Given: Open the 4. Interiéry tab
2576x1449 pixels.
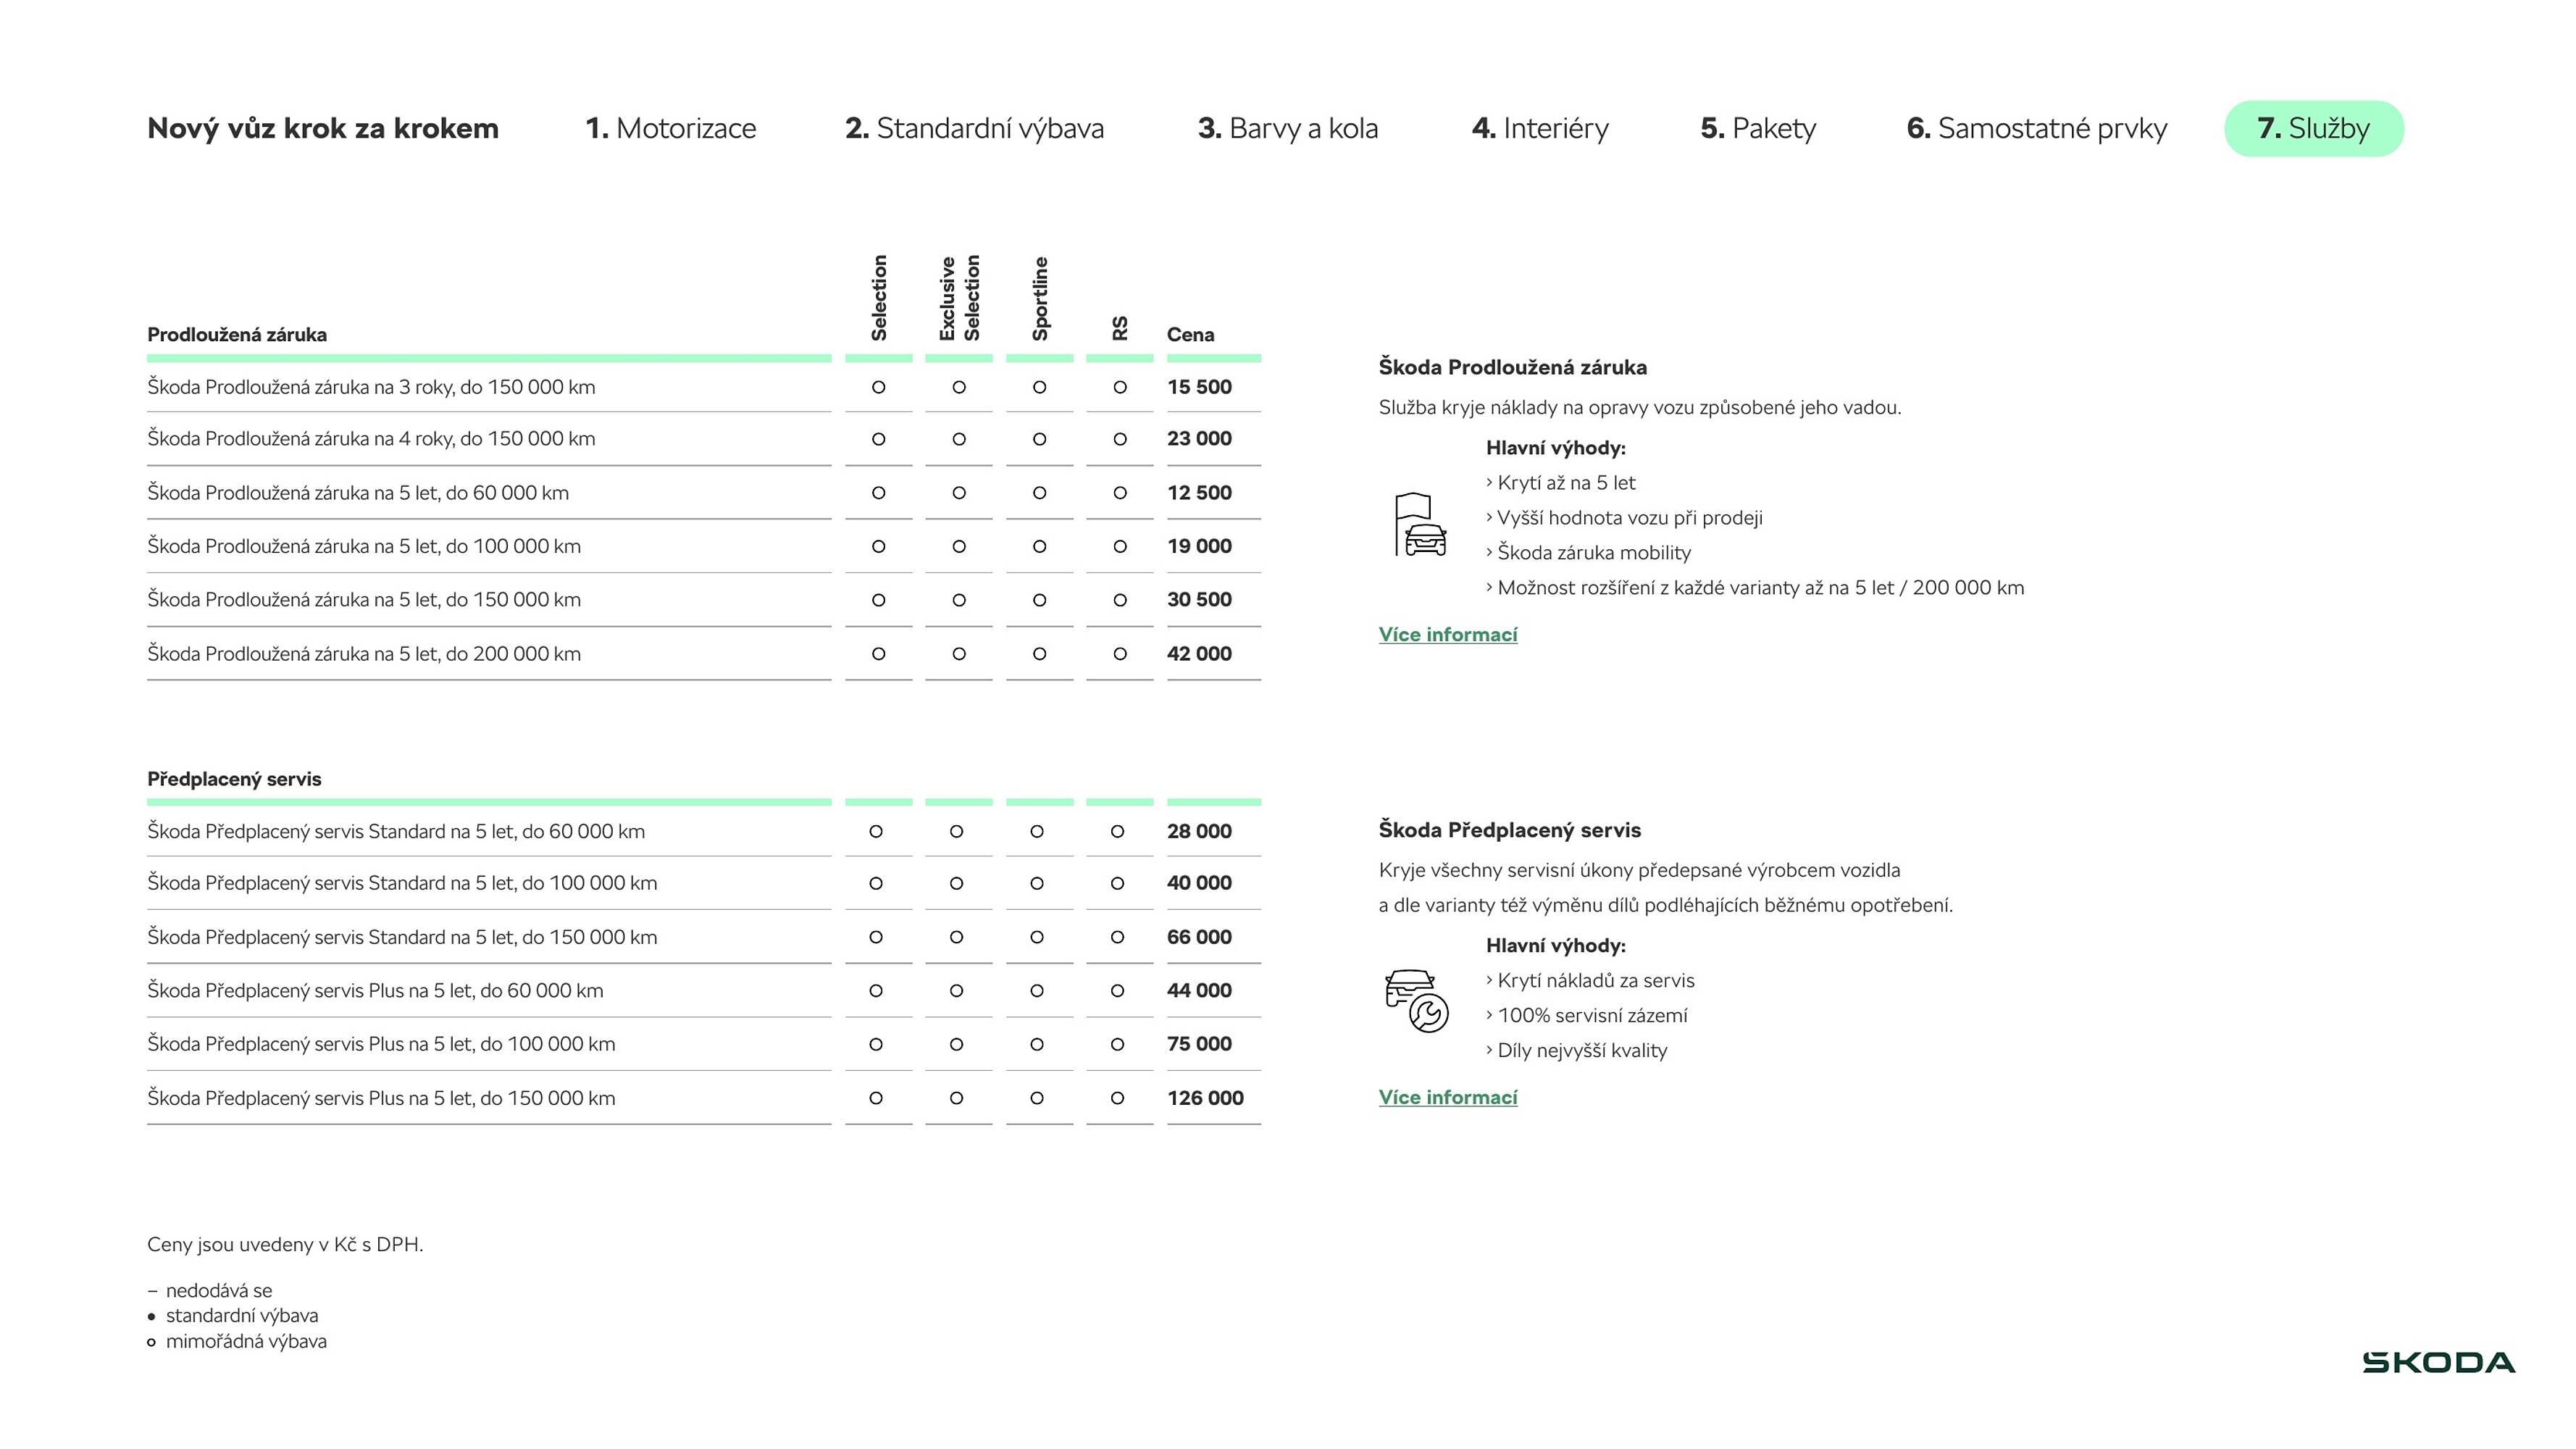Looking at the screenshot, I should (x=1540, y=128).
